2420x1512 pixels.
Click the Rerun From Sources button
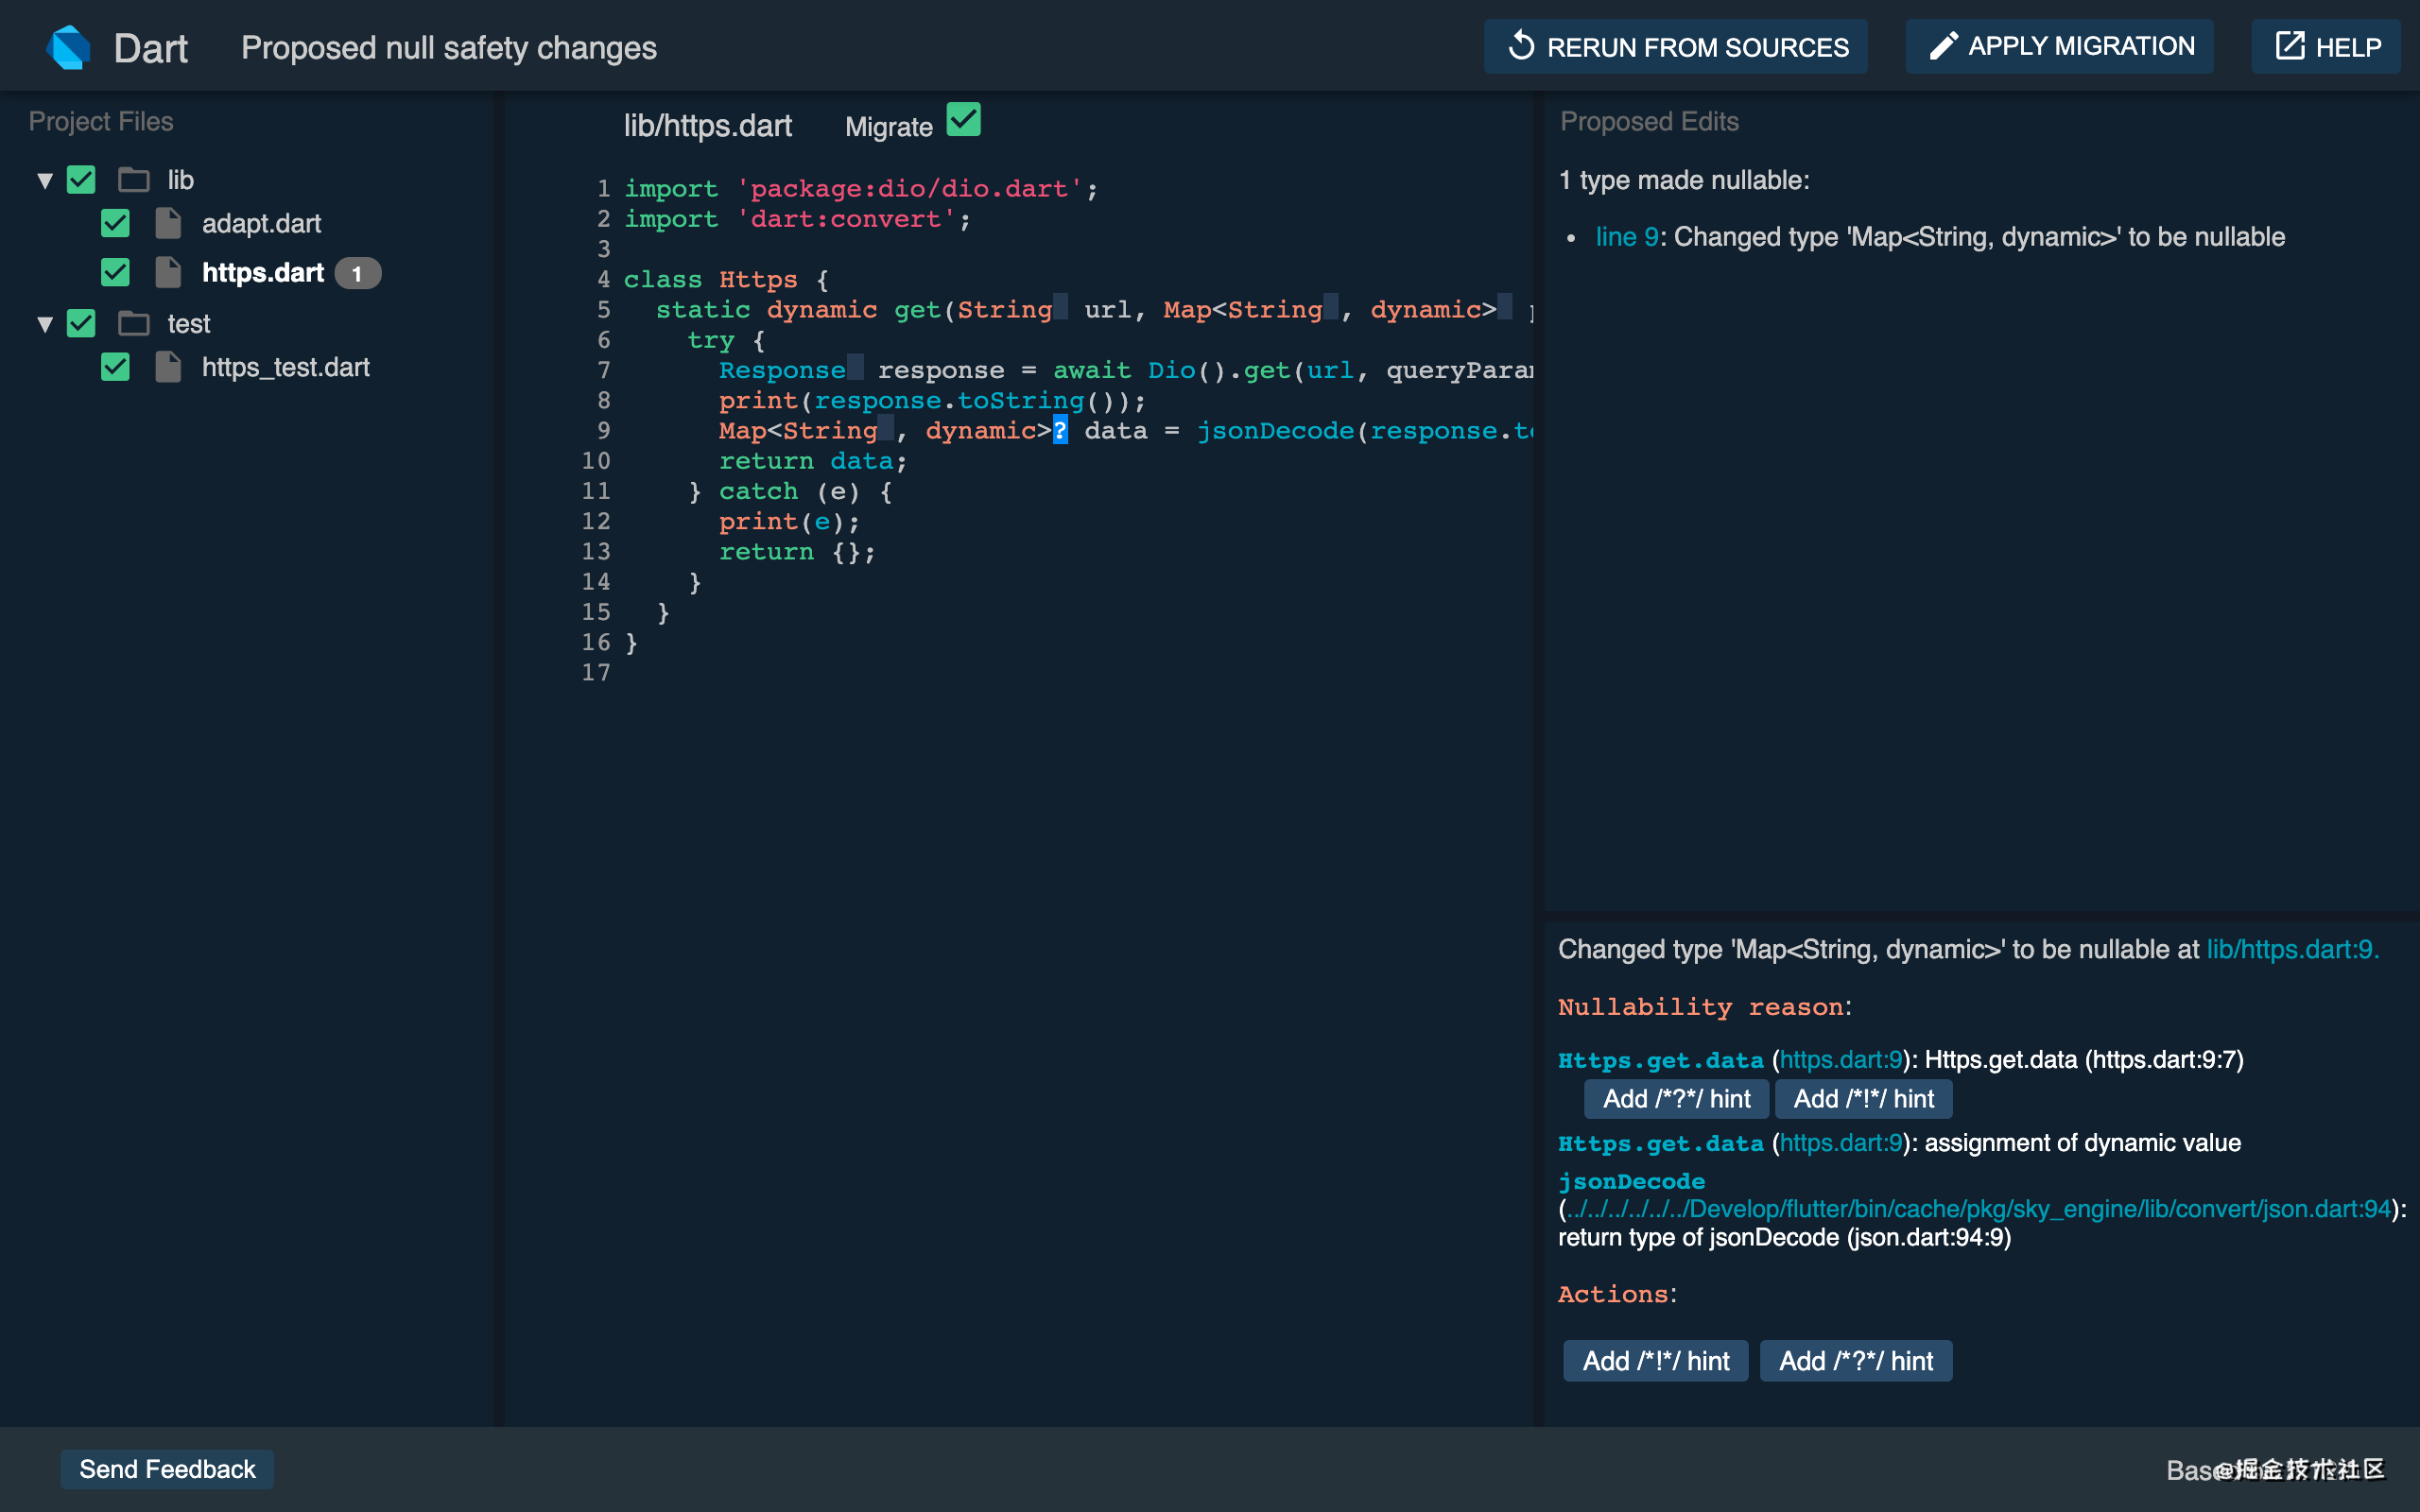coord(1676,46)
